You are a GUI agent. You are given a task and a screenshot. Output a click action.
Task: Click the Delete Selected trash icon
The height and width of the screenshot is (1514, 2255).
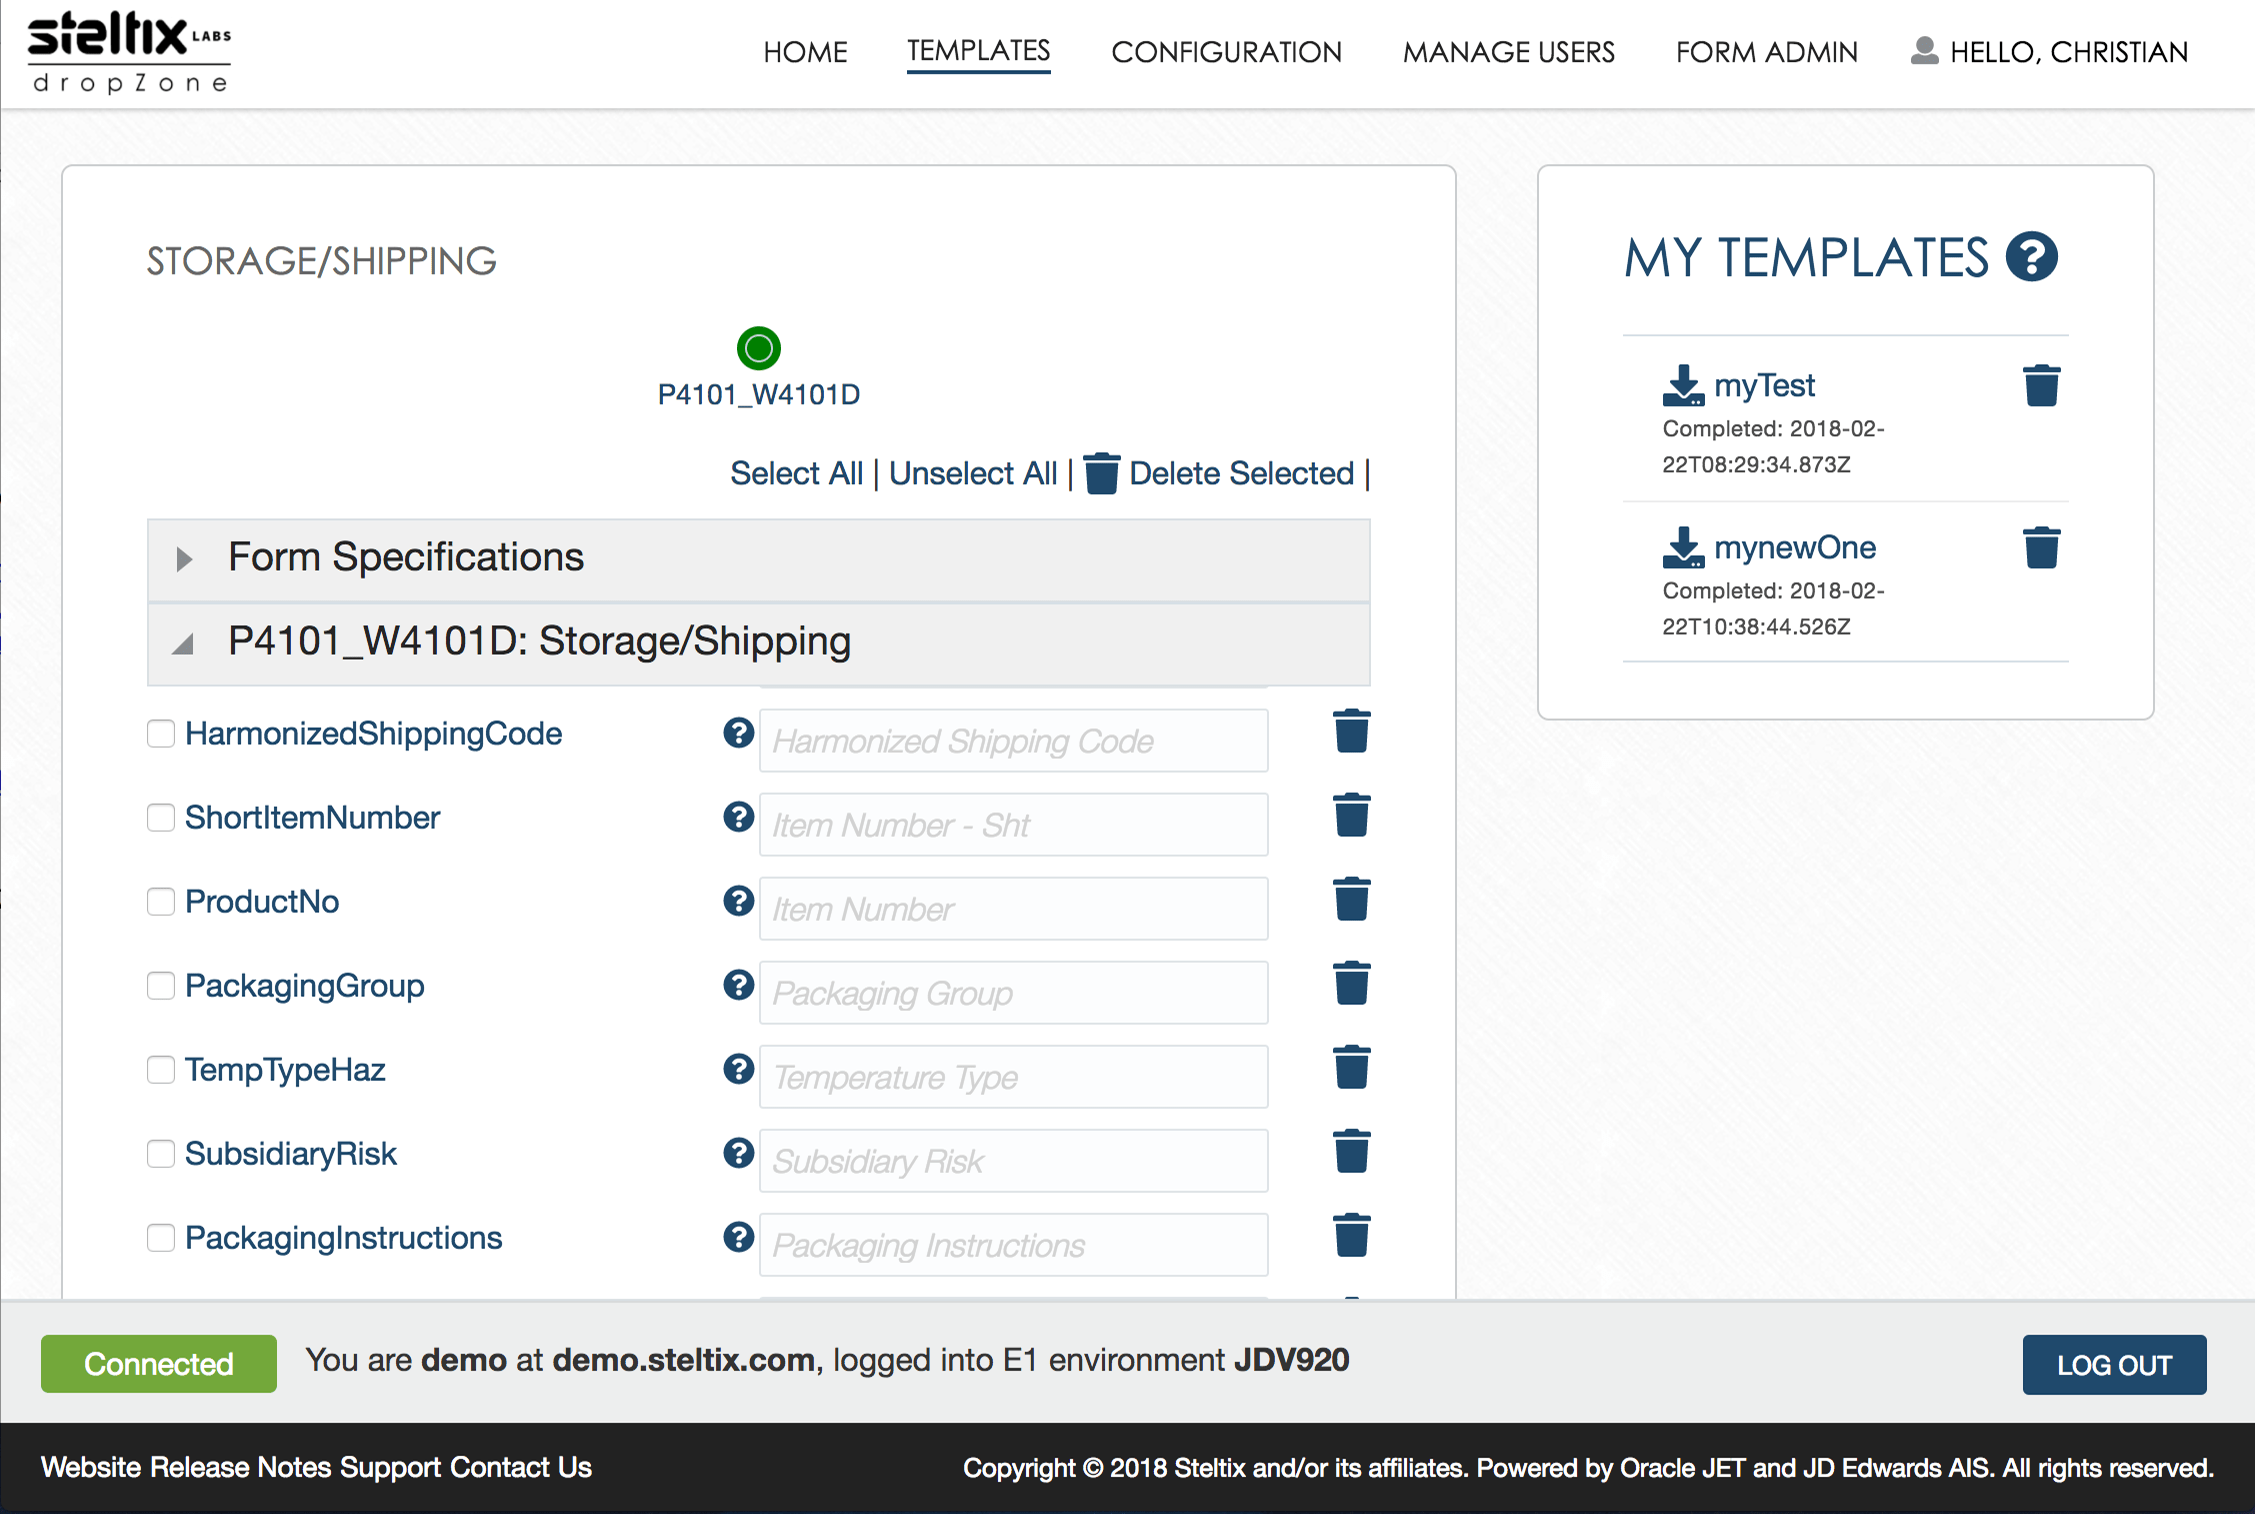click(x=1101, y=473)
